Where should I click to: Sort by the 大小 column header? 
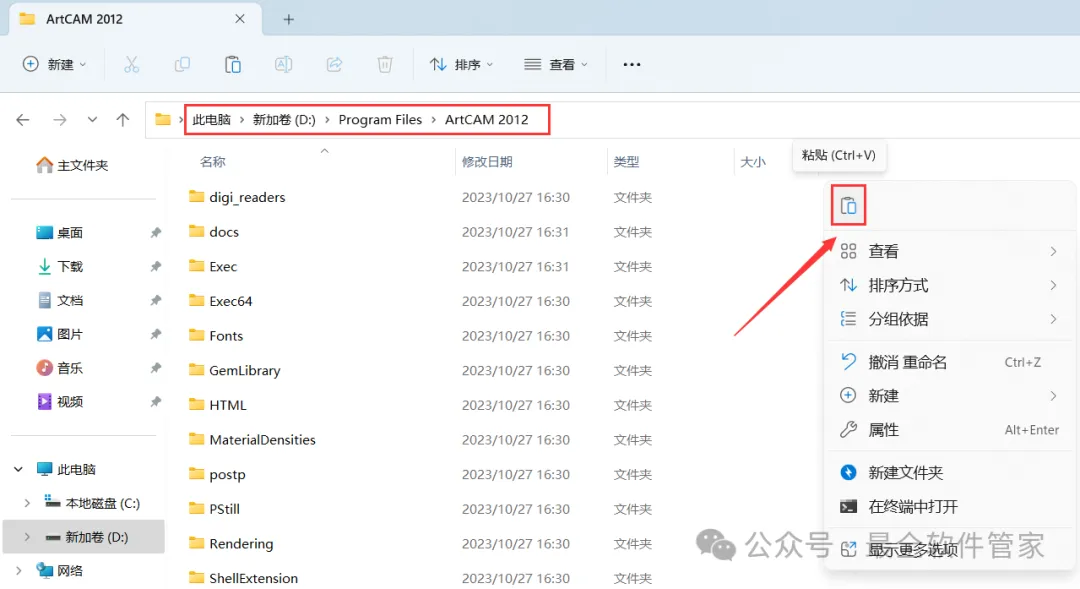752,162
